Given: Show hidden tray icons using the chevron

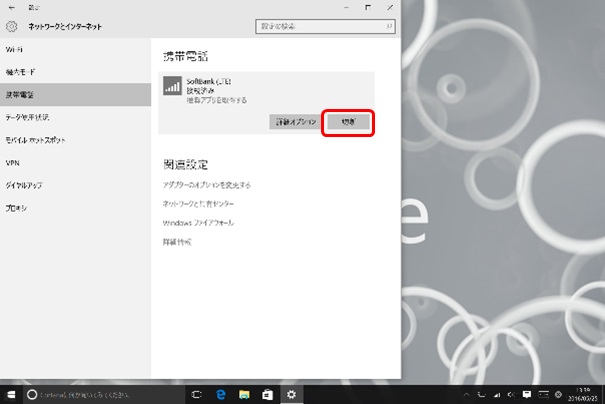Looking at the screenshot, I should pos(466,394).
